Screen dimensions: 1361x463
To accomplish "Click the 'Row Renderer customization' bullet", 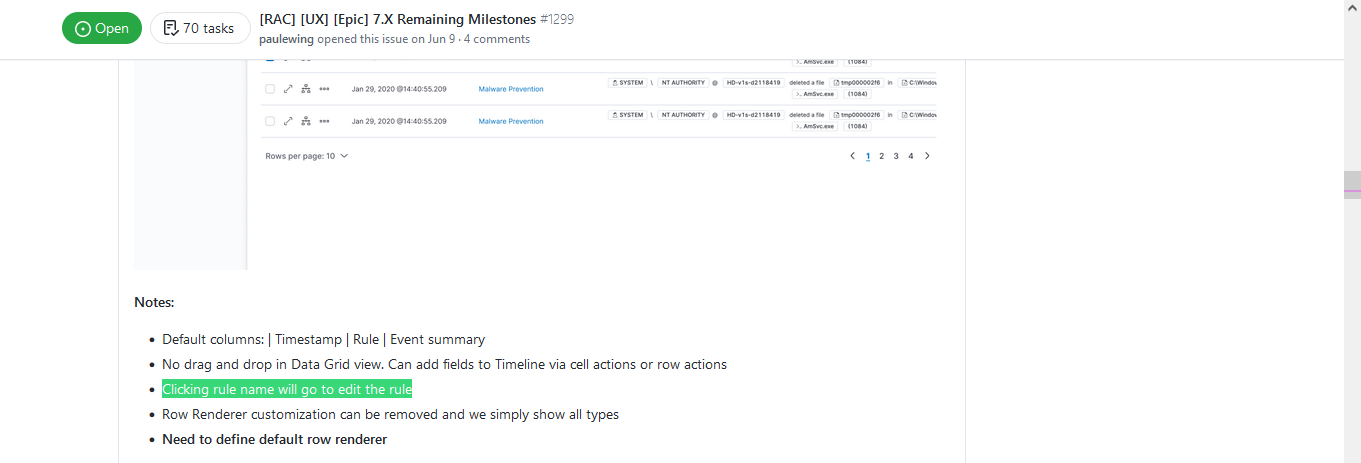I will coord(390,414).
